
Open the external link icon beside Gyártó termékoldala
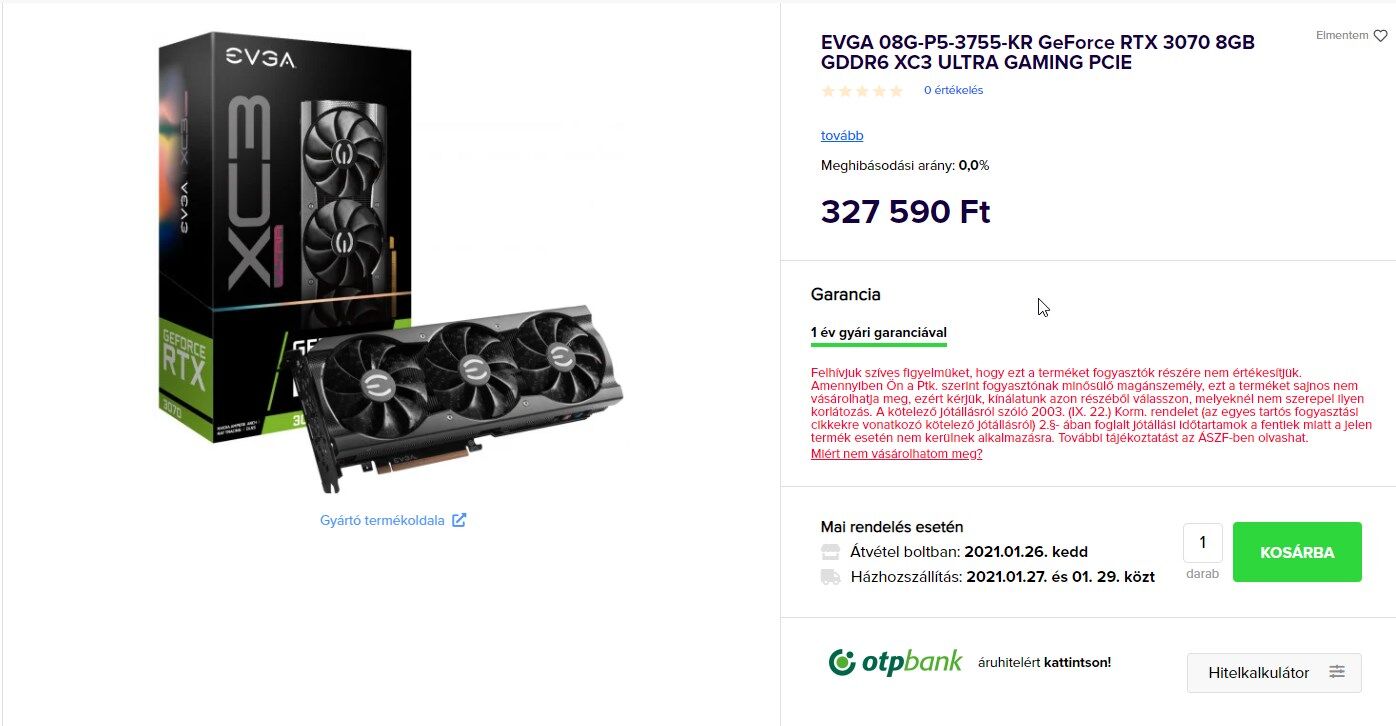coord(459,520)
